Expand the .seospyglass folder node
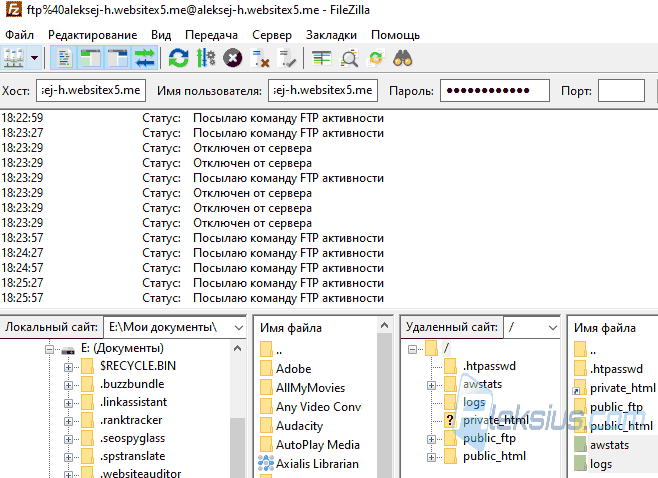The image size is (658, 478). [x=68, y=439]
